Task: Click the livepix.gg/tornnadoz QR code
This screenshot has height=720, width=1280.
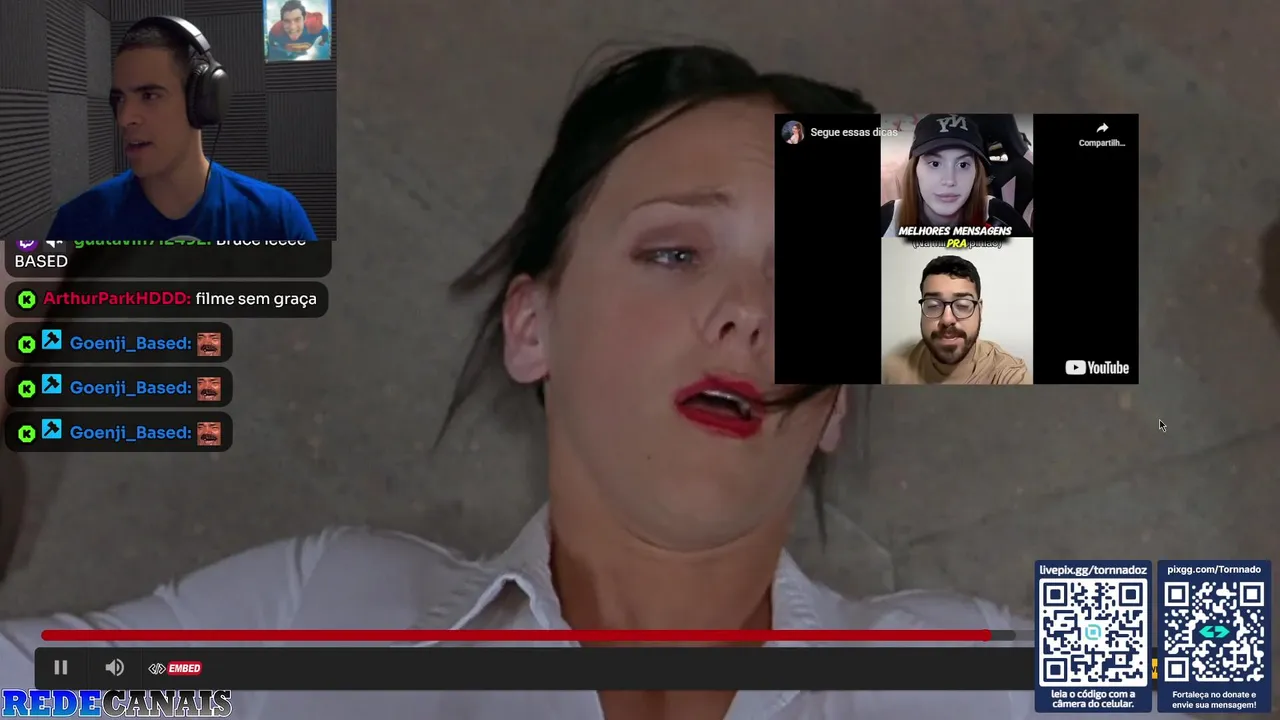Action: click(1093, 631)
